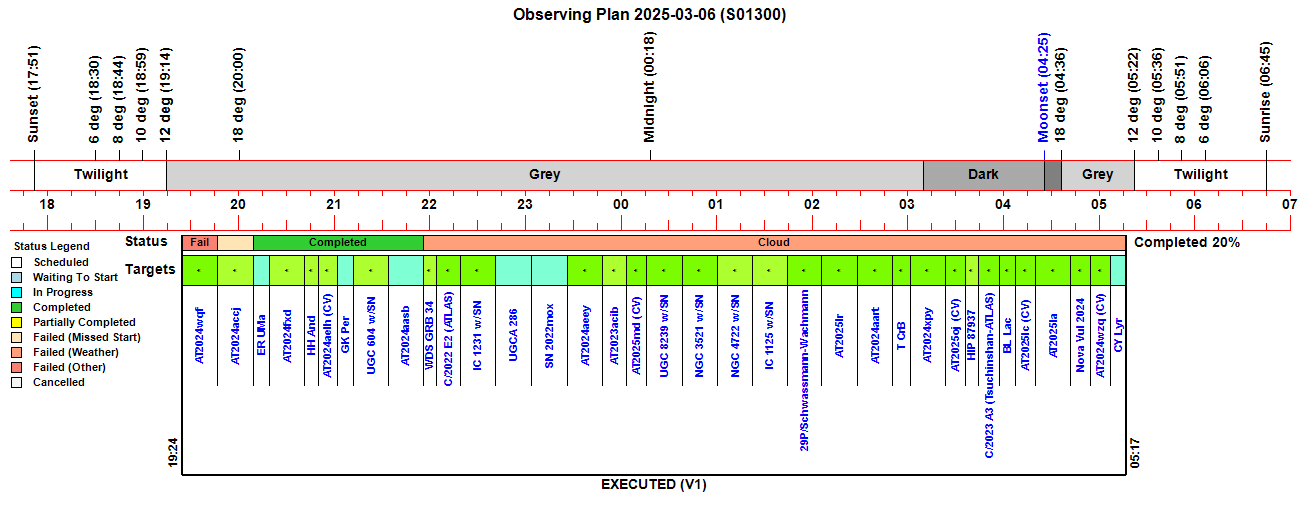This screenshot has height=505, width=1300.
Task: Select the Dark sky band
Action: click(x=983, y=175)
